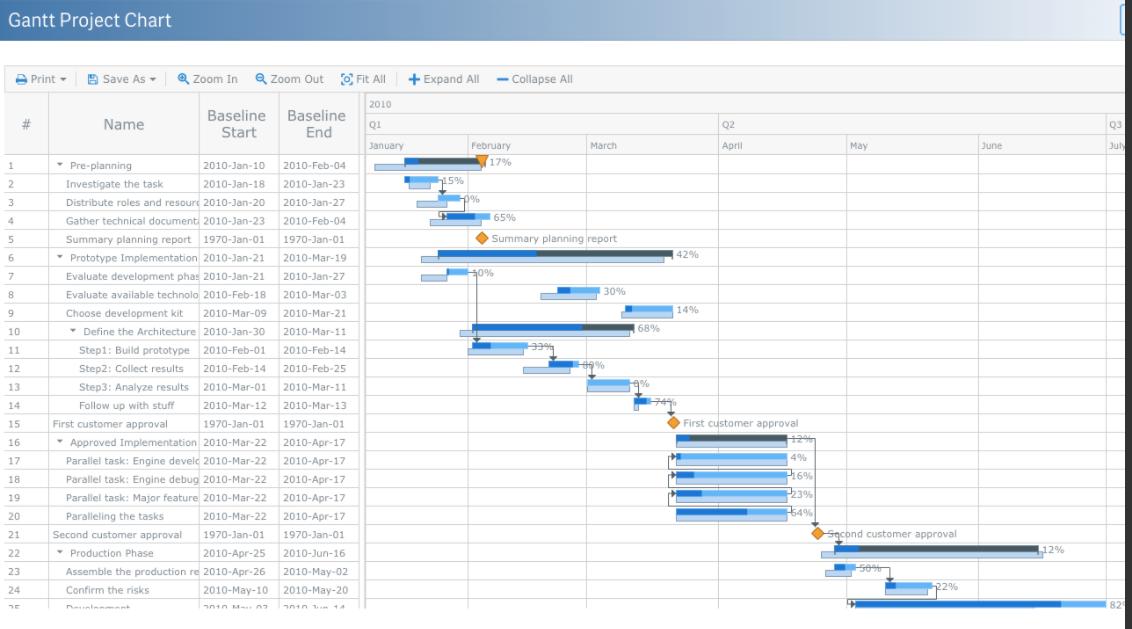
Task: Click the Zoom Out button
Action: (x=289, y=79)
